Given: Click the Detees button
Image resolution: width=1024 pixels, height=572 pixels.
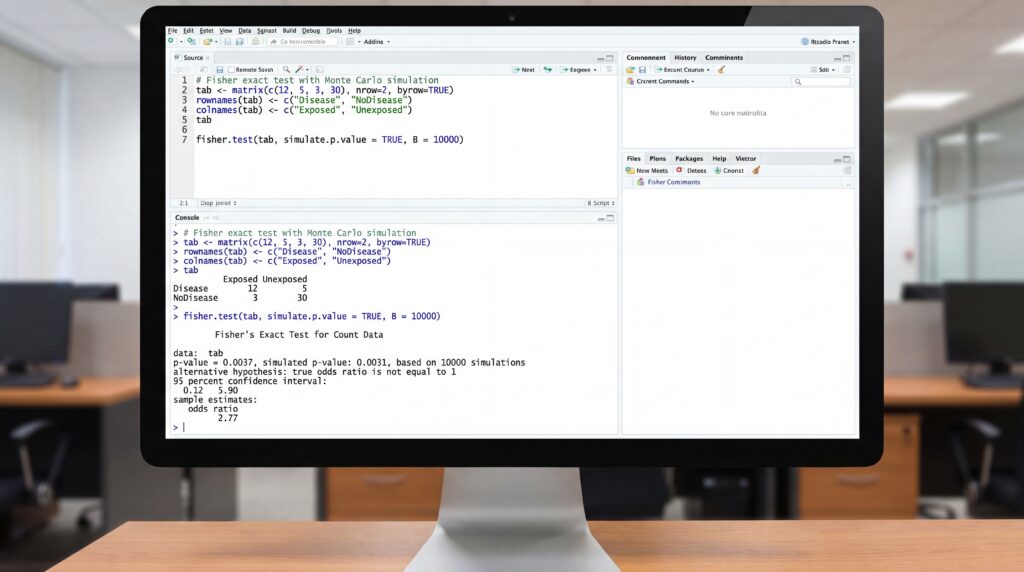Looking at the screenshot, I should coord(692,170).
